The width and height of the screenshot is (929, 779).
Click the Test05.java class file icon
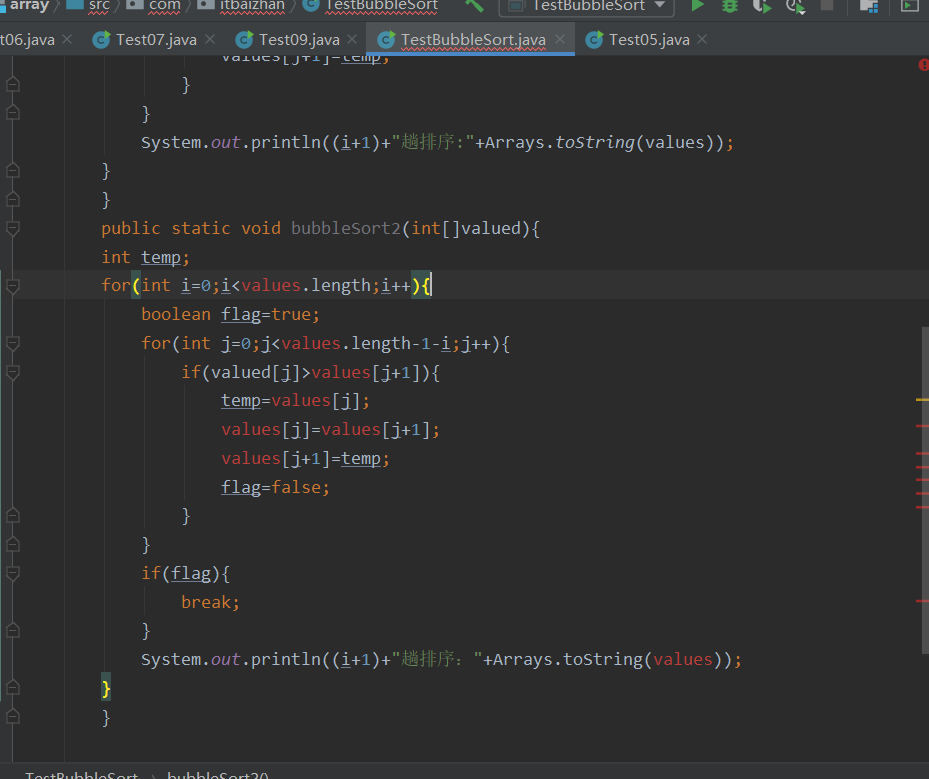click(594, 40)
